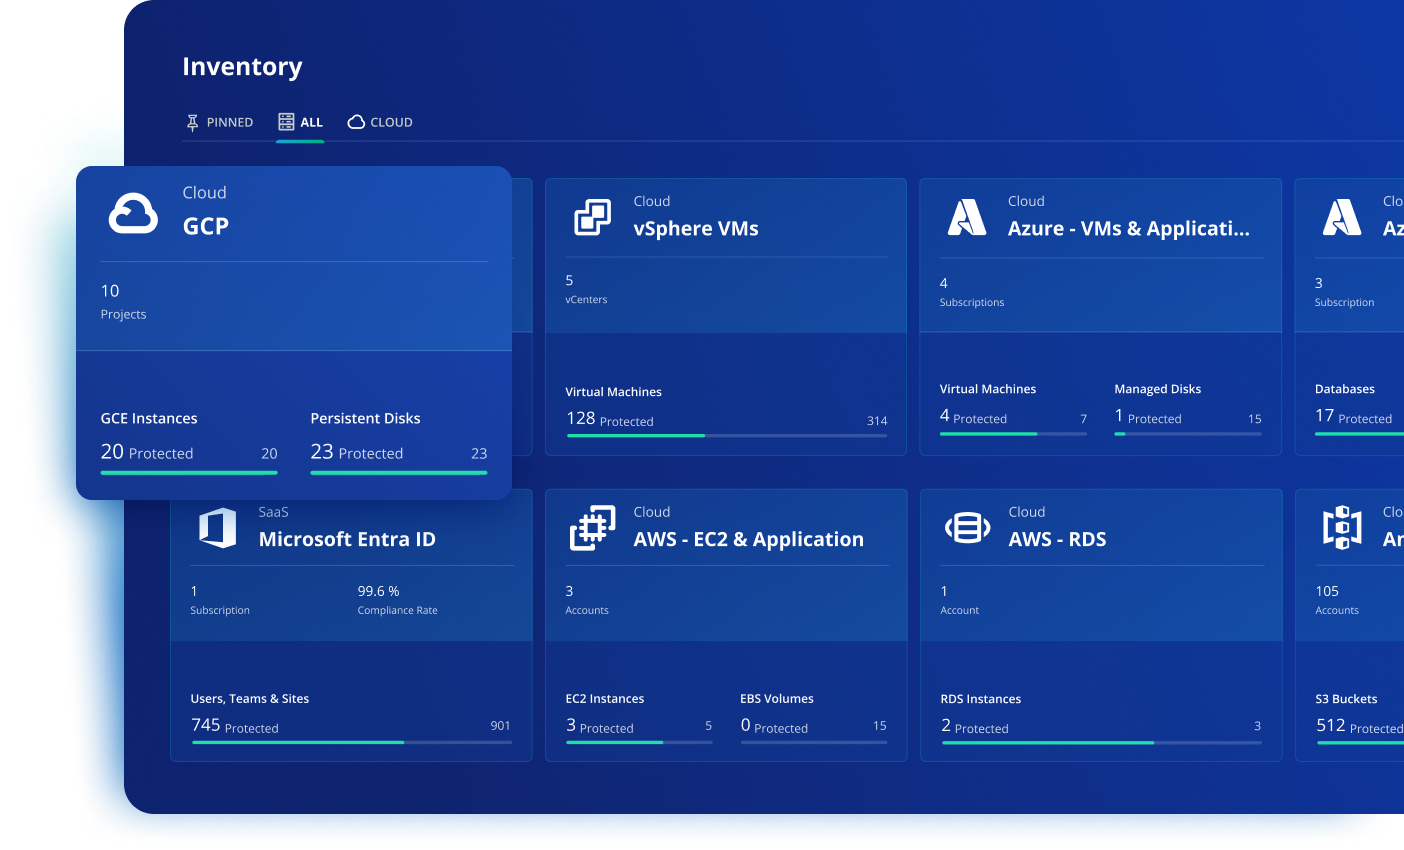
Task: Click the EC2 Instances protection bar
Action: (x=640, y=744)
